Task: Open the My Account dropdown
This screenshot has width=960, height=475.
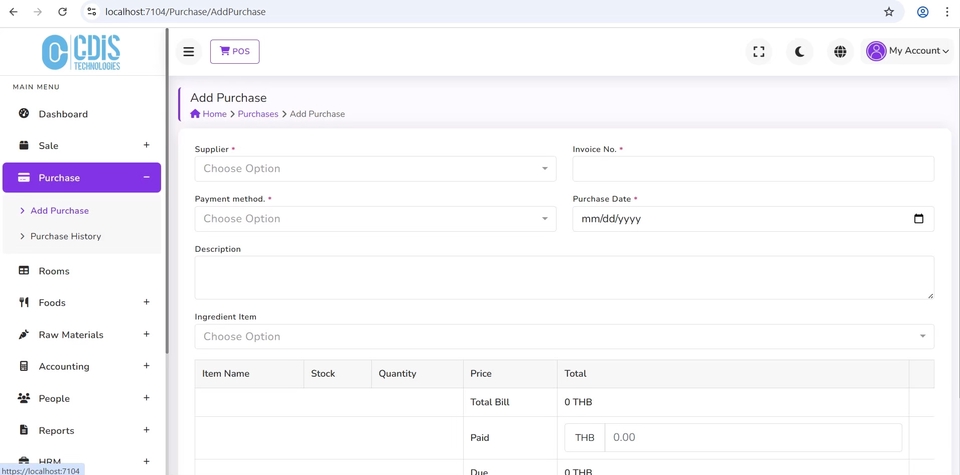Action: (x=908, y=51)
